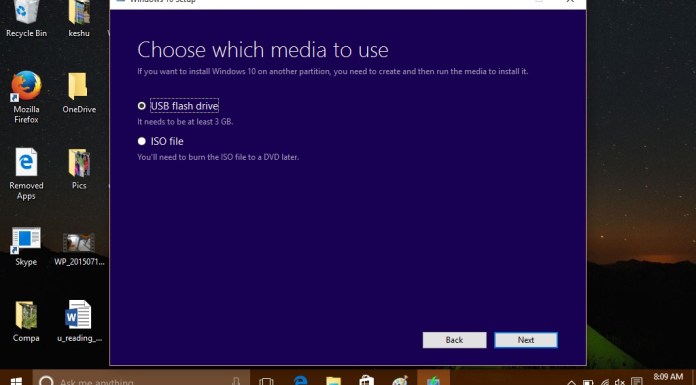
Task: Select the USB flash drive radio option
Action: click(x=142, y=106)
